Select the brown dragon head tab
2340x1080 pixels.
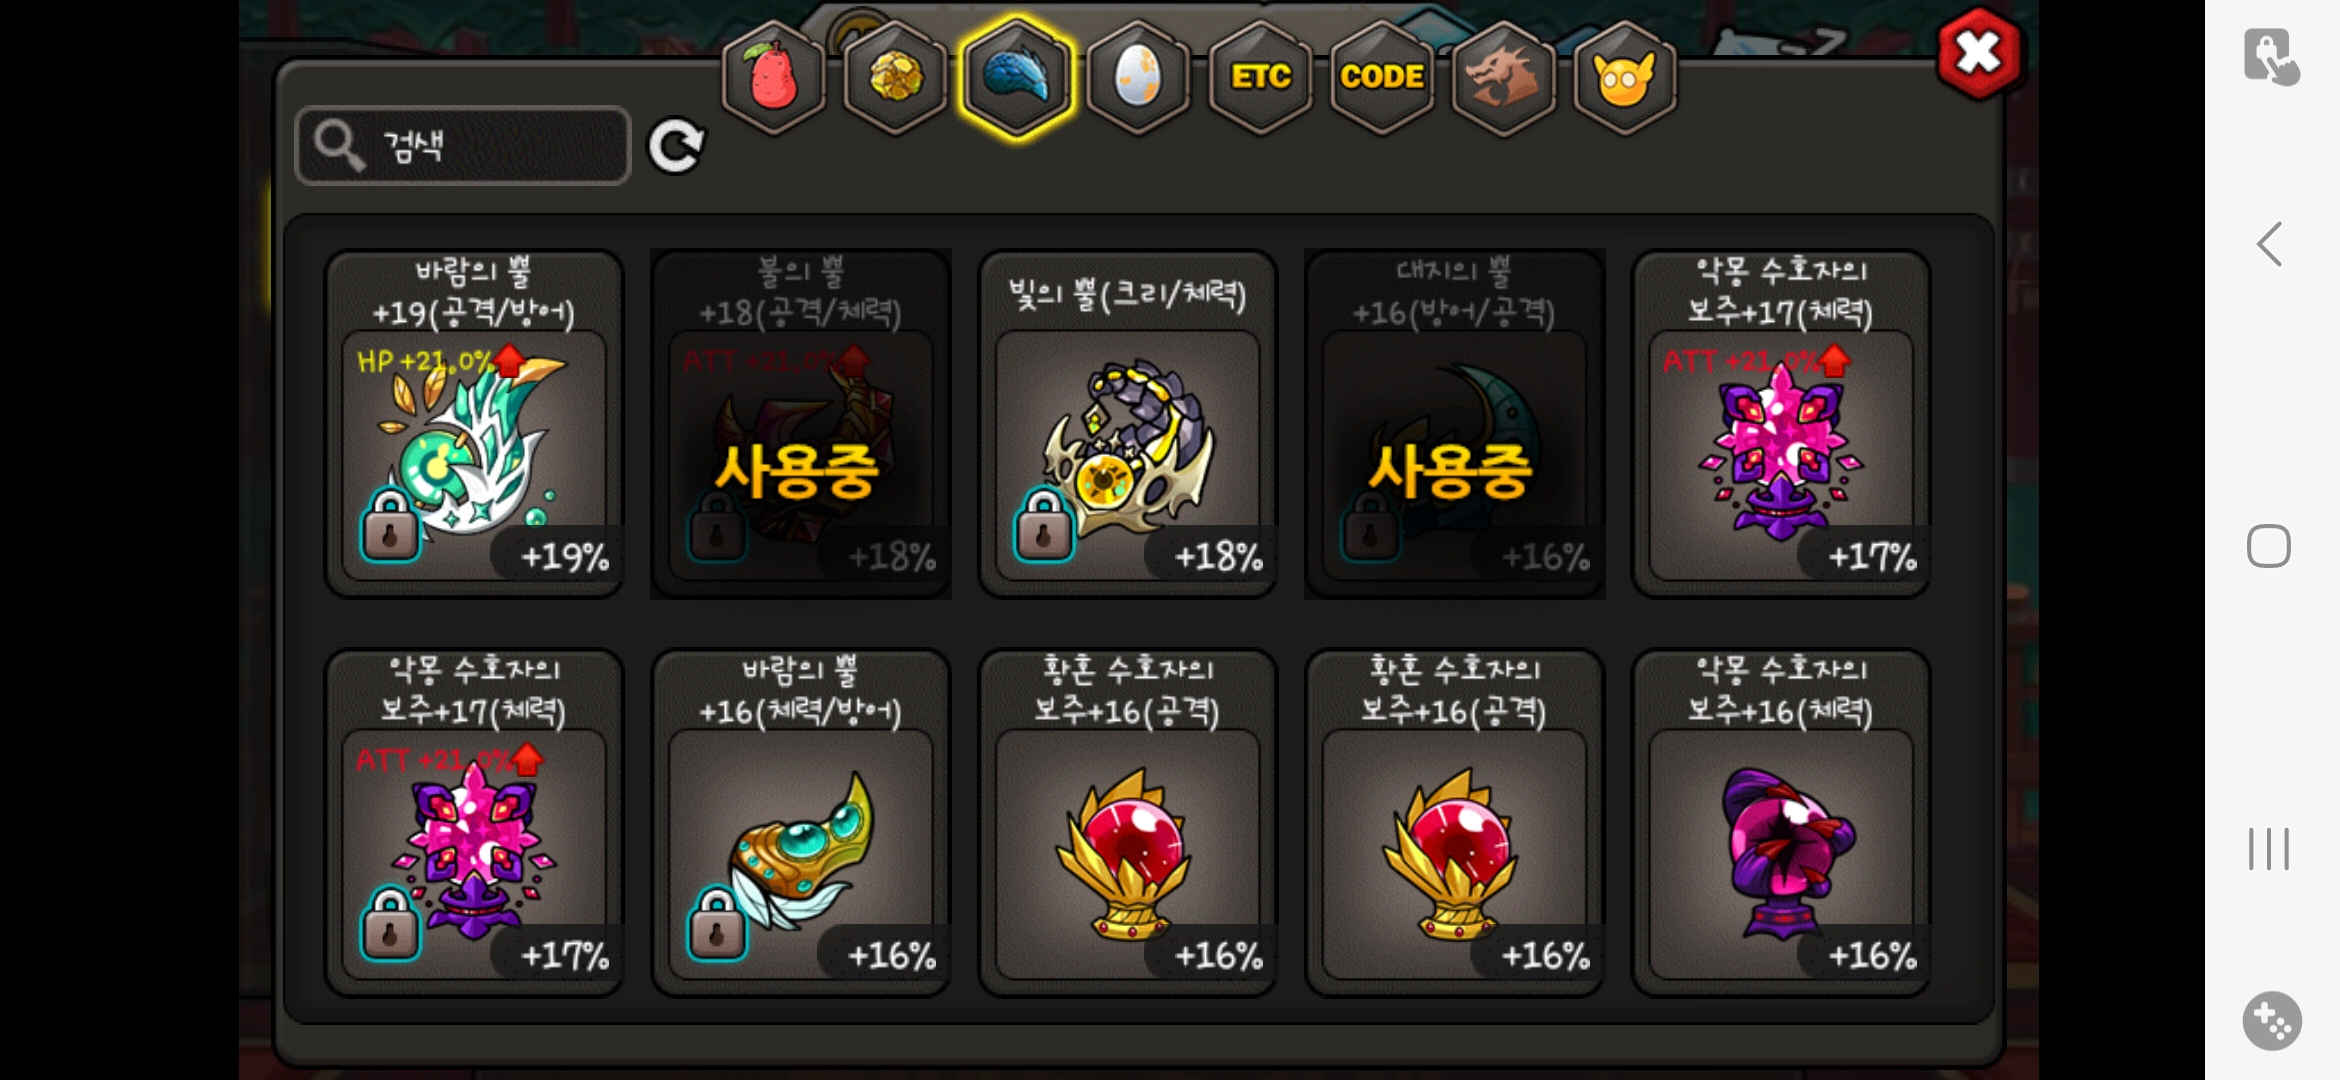[x=1503, y=77]
